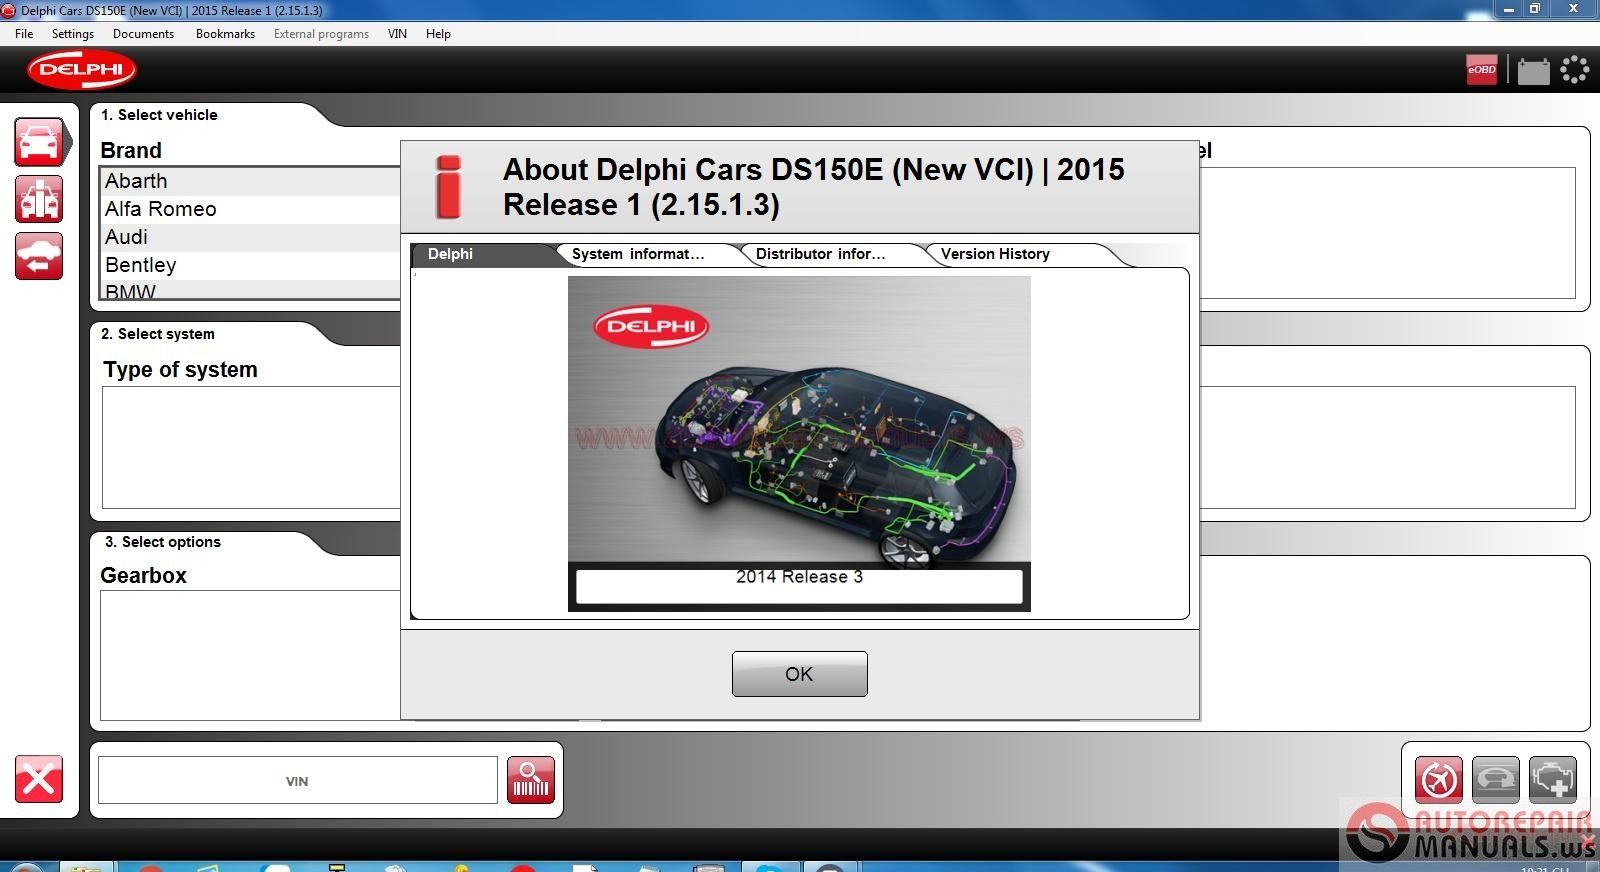Select Audi in the Brand list
Viewport: 1600px width, 872px height.
[x=251, y=237]
